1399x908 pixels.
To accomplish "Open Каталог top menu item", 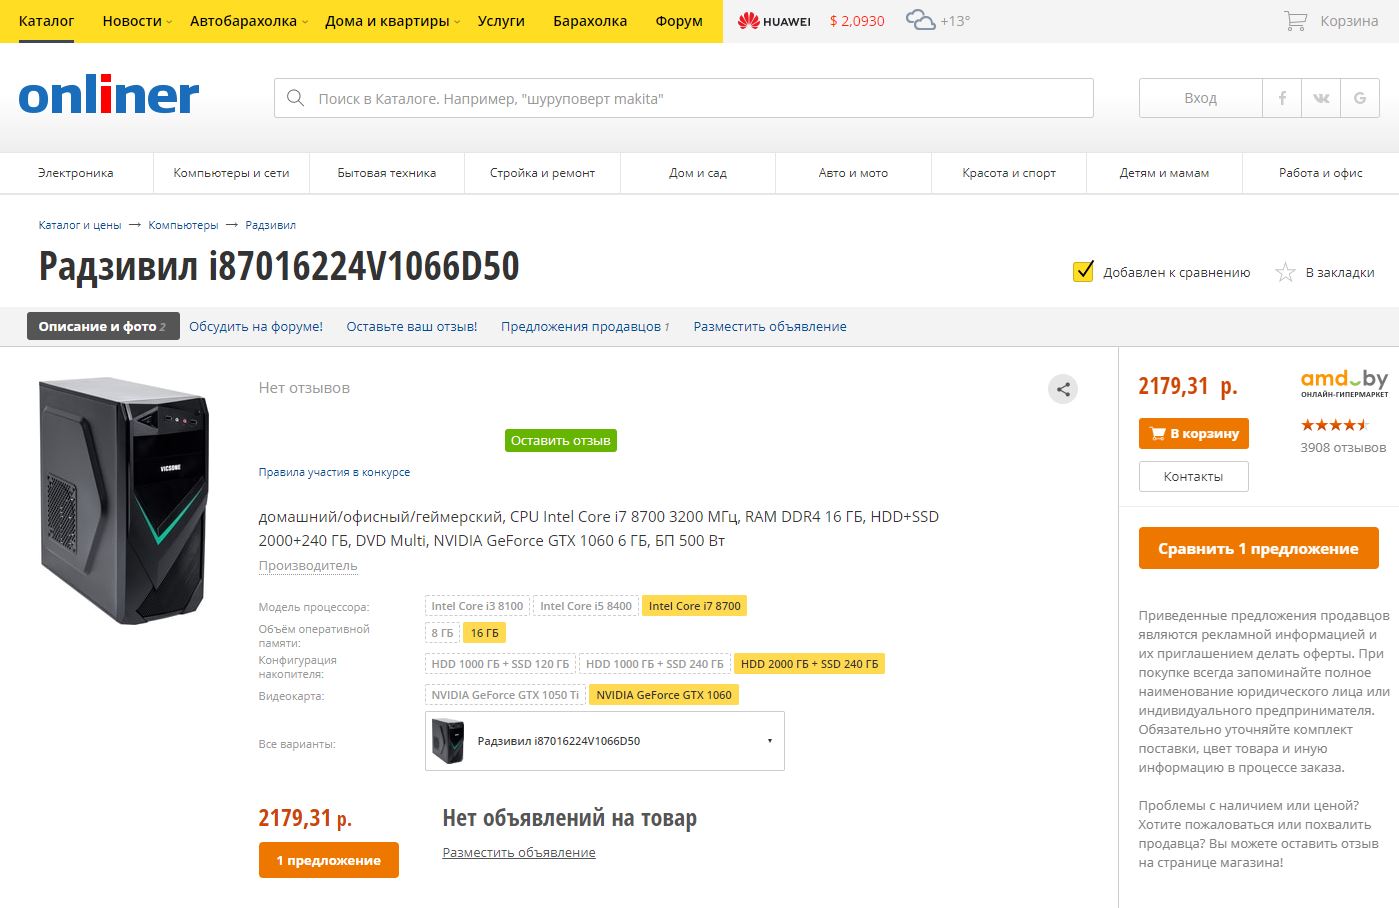I will click(46, 21).
